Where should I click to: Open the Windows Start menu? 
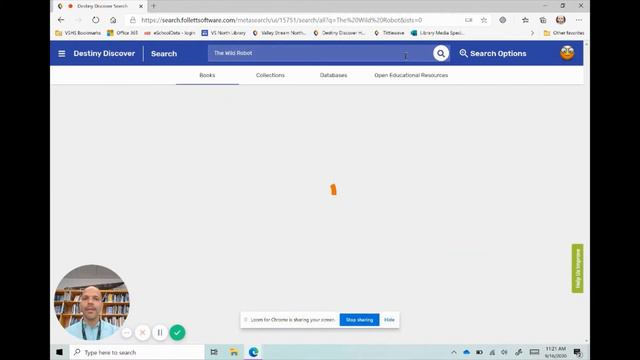click(60, 352)
